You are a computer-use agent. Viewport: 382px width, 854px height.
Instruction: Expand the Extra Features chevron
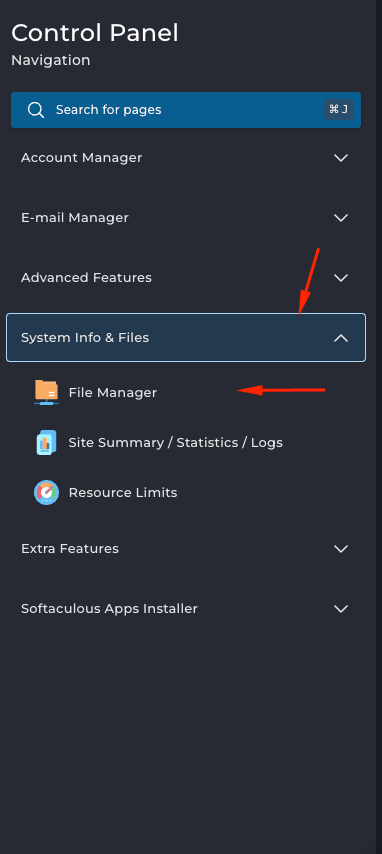tap(341, 548)
